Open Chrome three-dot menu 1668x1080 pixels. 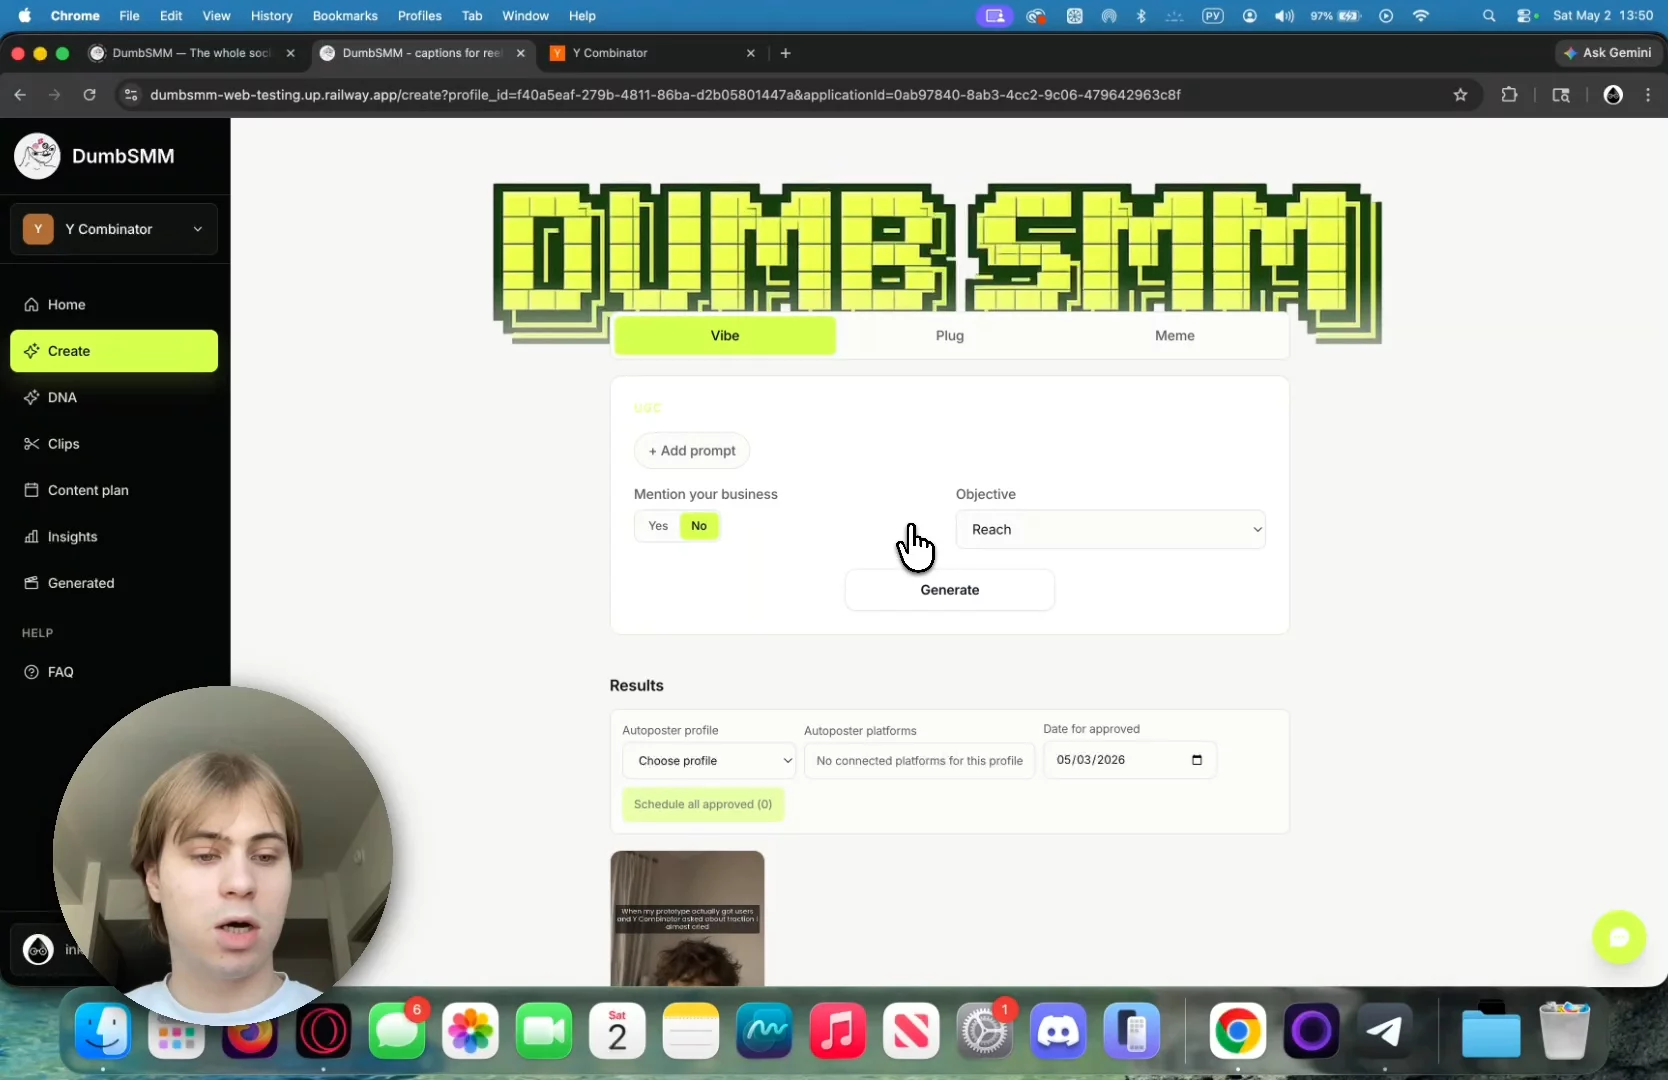tap(1648, 94)
